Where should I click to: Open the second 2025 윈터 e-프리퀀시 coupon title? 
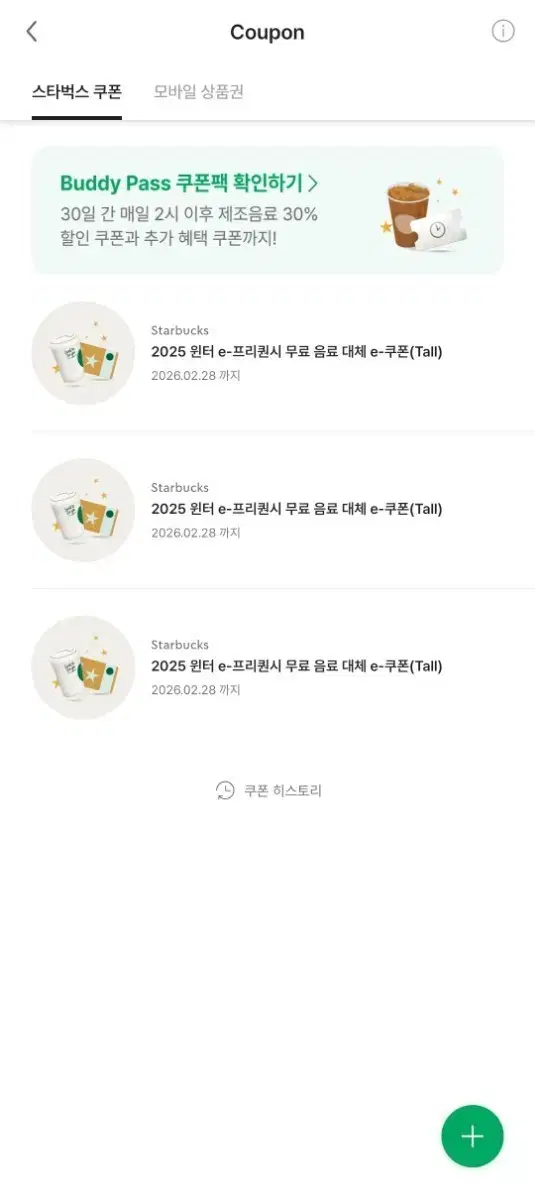coord(296,509)
